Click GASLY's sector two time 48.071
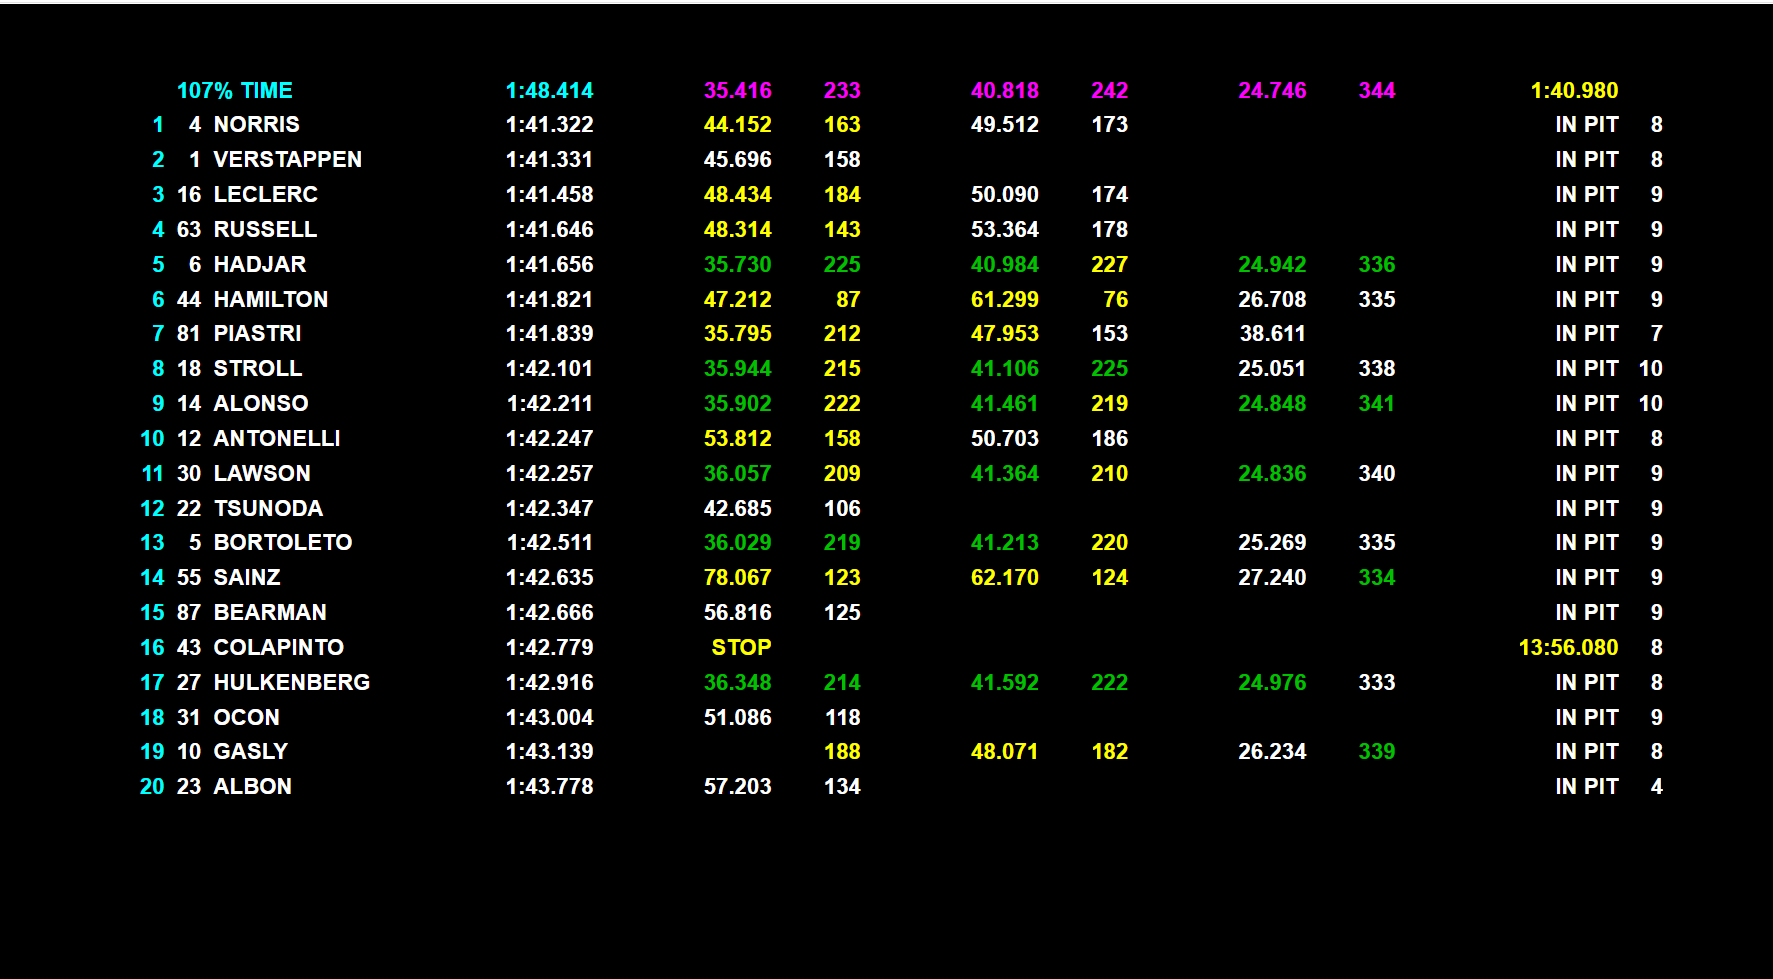This screenshot has width=1773, height=979. 1004,752
